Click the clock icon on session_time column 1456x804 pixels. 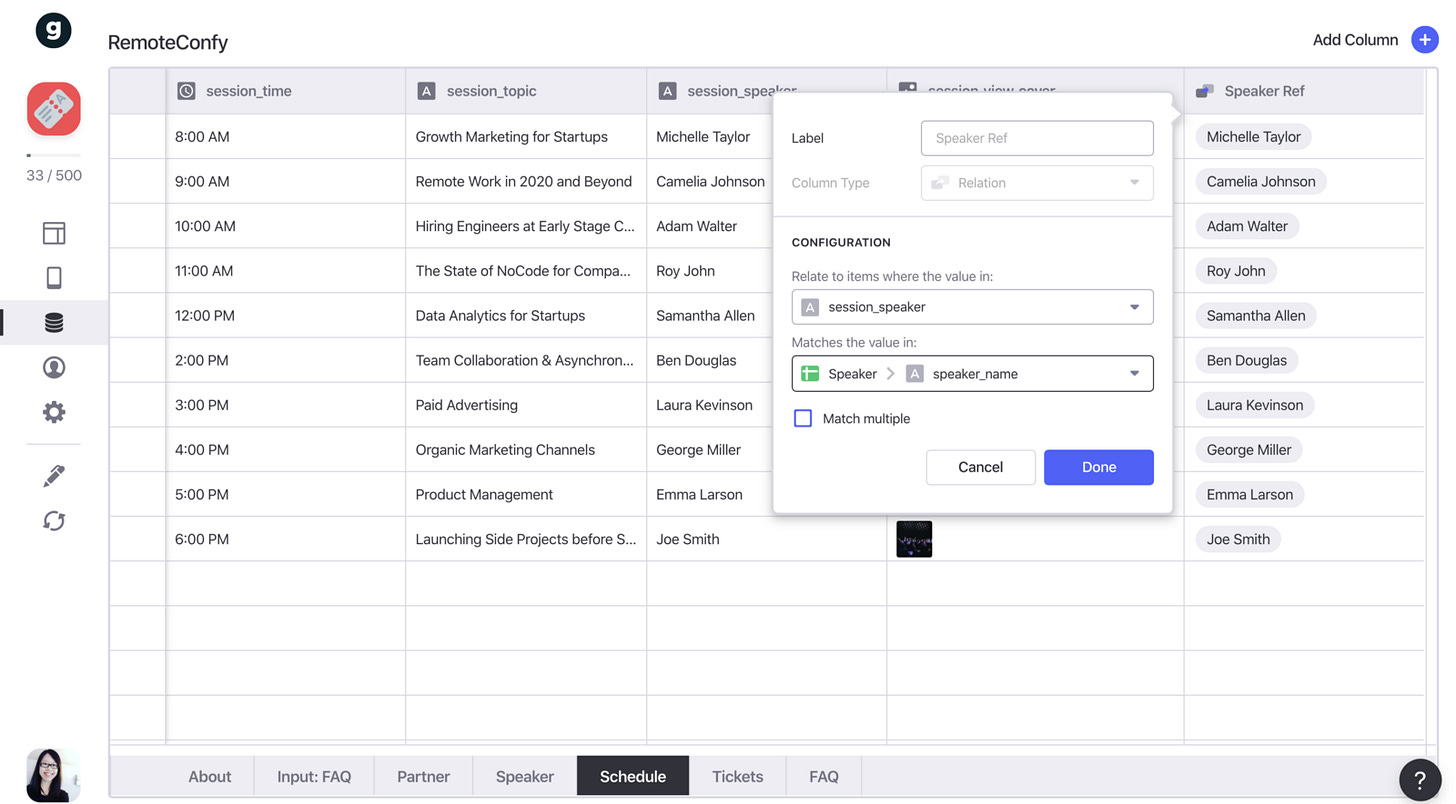pos(186,91)
